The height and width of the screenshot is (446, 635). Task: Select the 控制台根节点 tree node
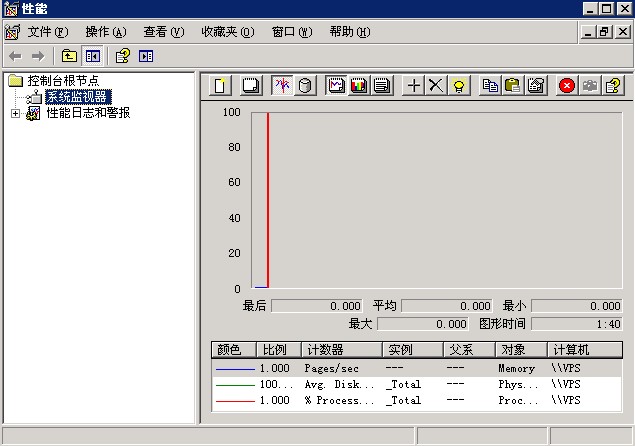coord(63,81)
